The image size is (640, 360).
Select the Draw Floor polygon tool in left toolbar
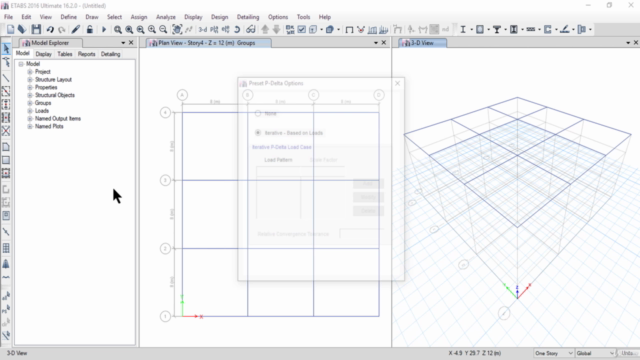[6, 147]
